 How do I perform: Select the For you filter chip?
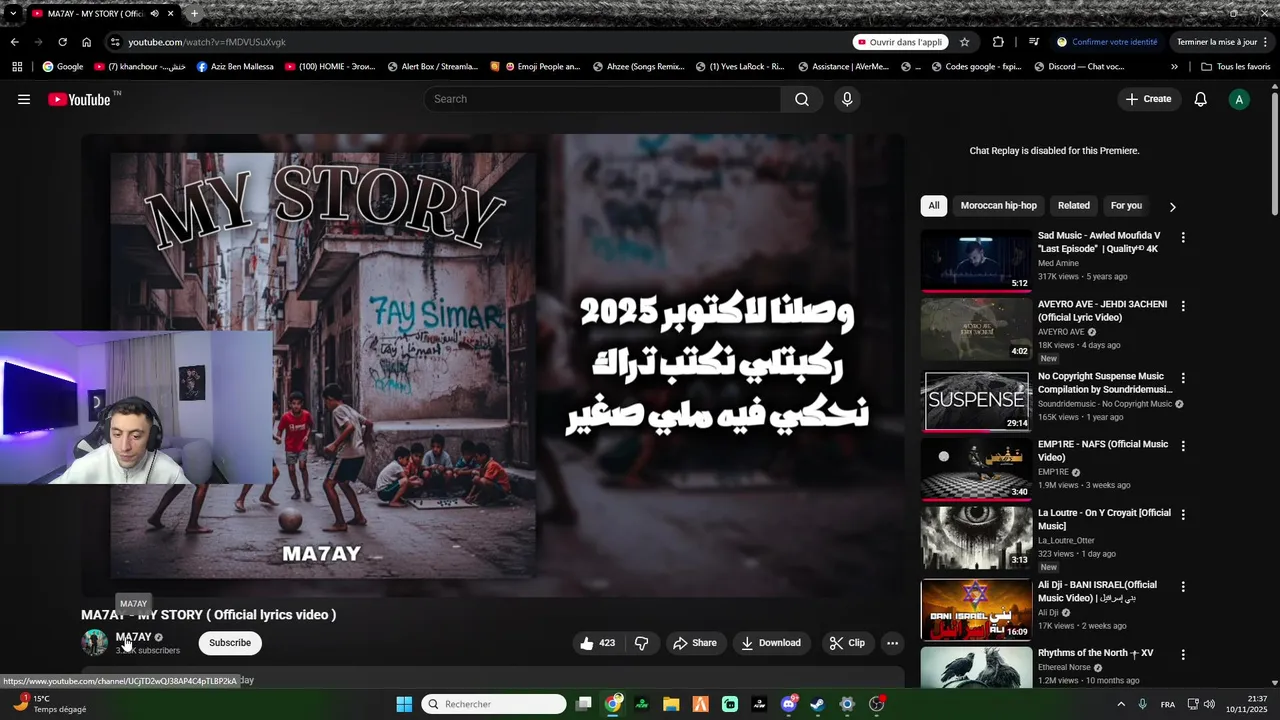(x=1126, y=206)
